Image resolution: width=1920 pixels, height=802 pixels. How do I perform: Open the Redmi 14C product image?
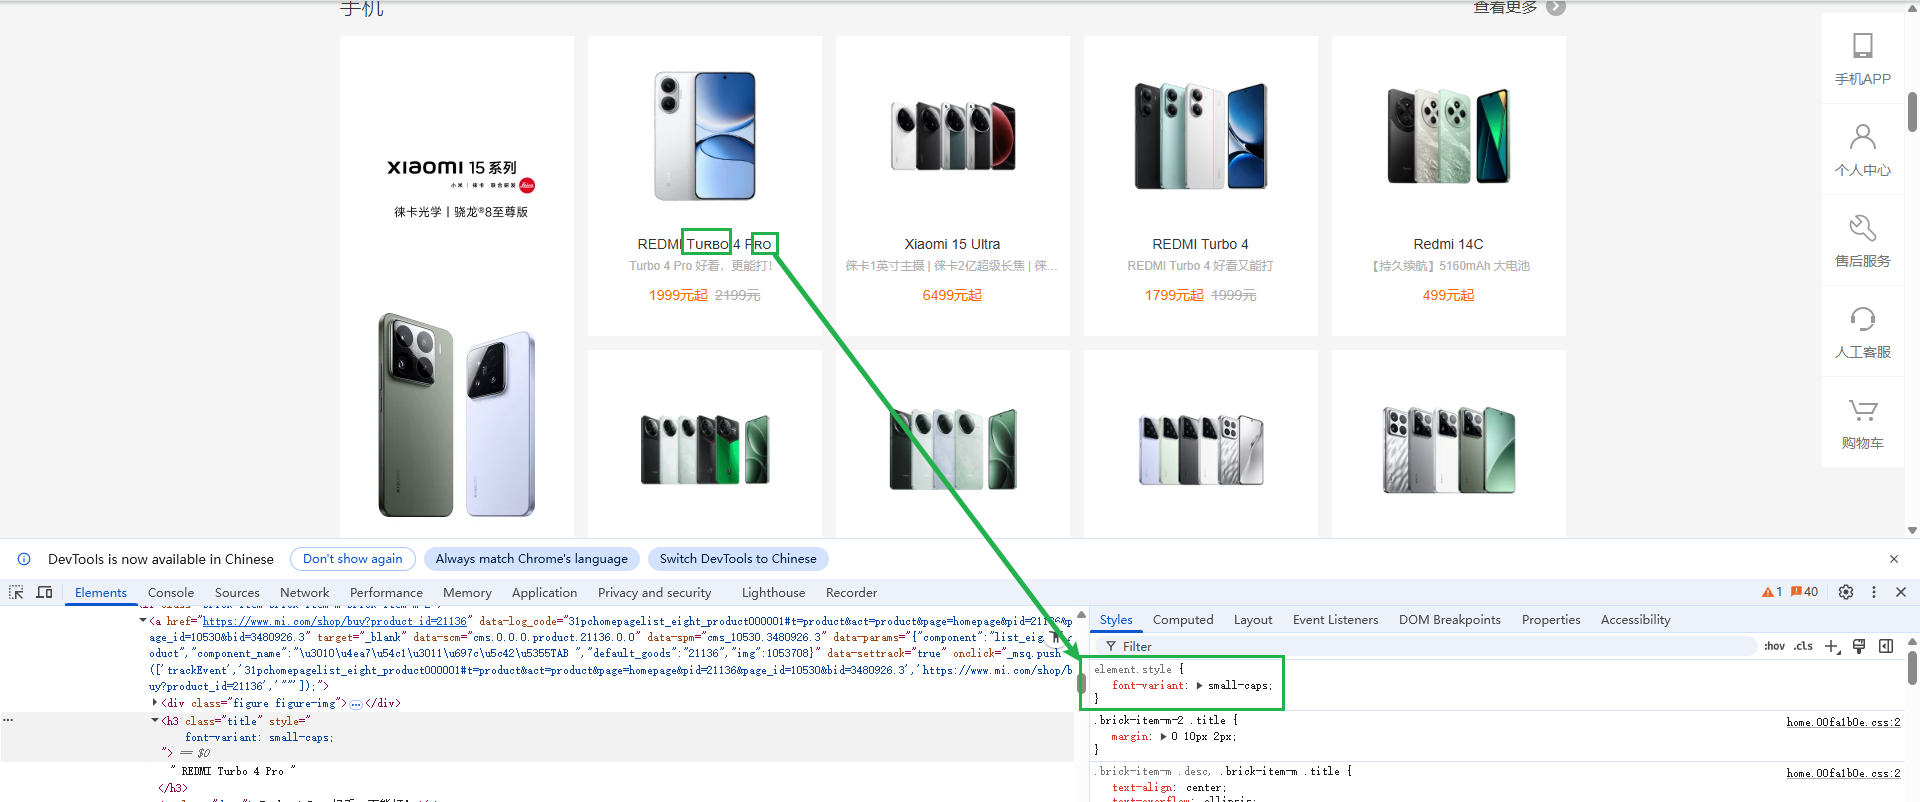(1448, 136)
